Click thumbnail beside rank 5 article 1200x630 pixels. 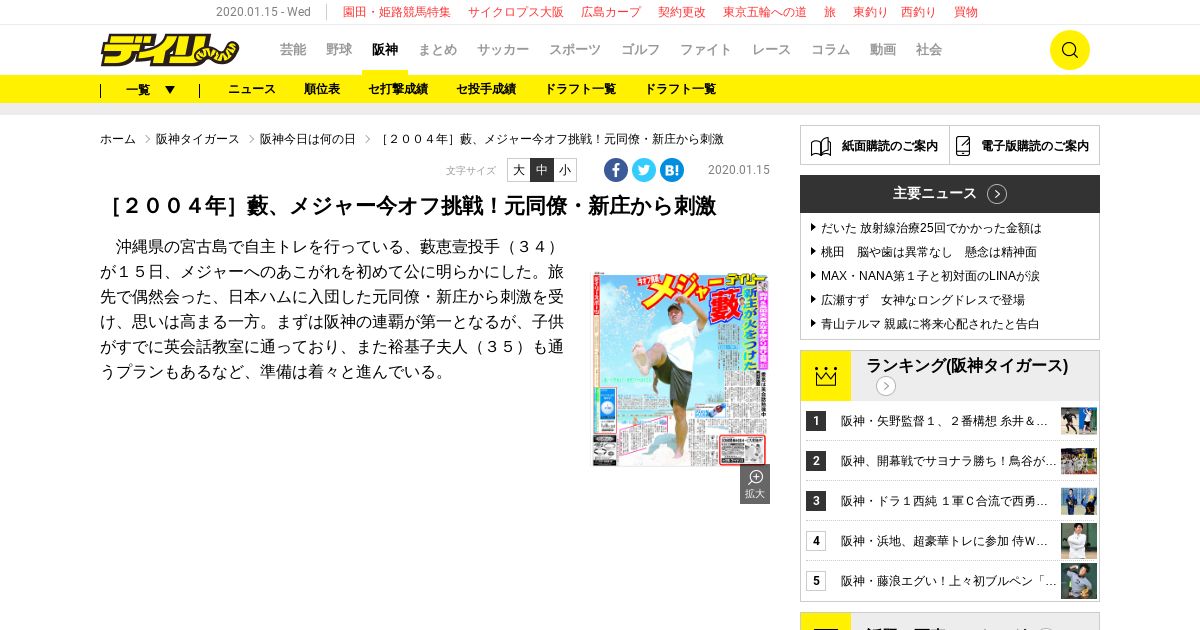[x=1079, y=581]
